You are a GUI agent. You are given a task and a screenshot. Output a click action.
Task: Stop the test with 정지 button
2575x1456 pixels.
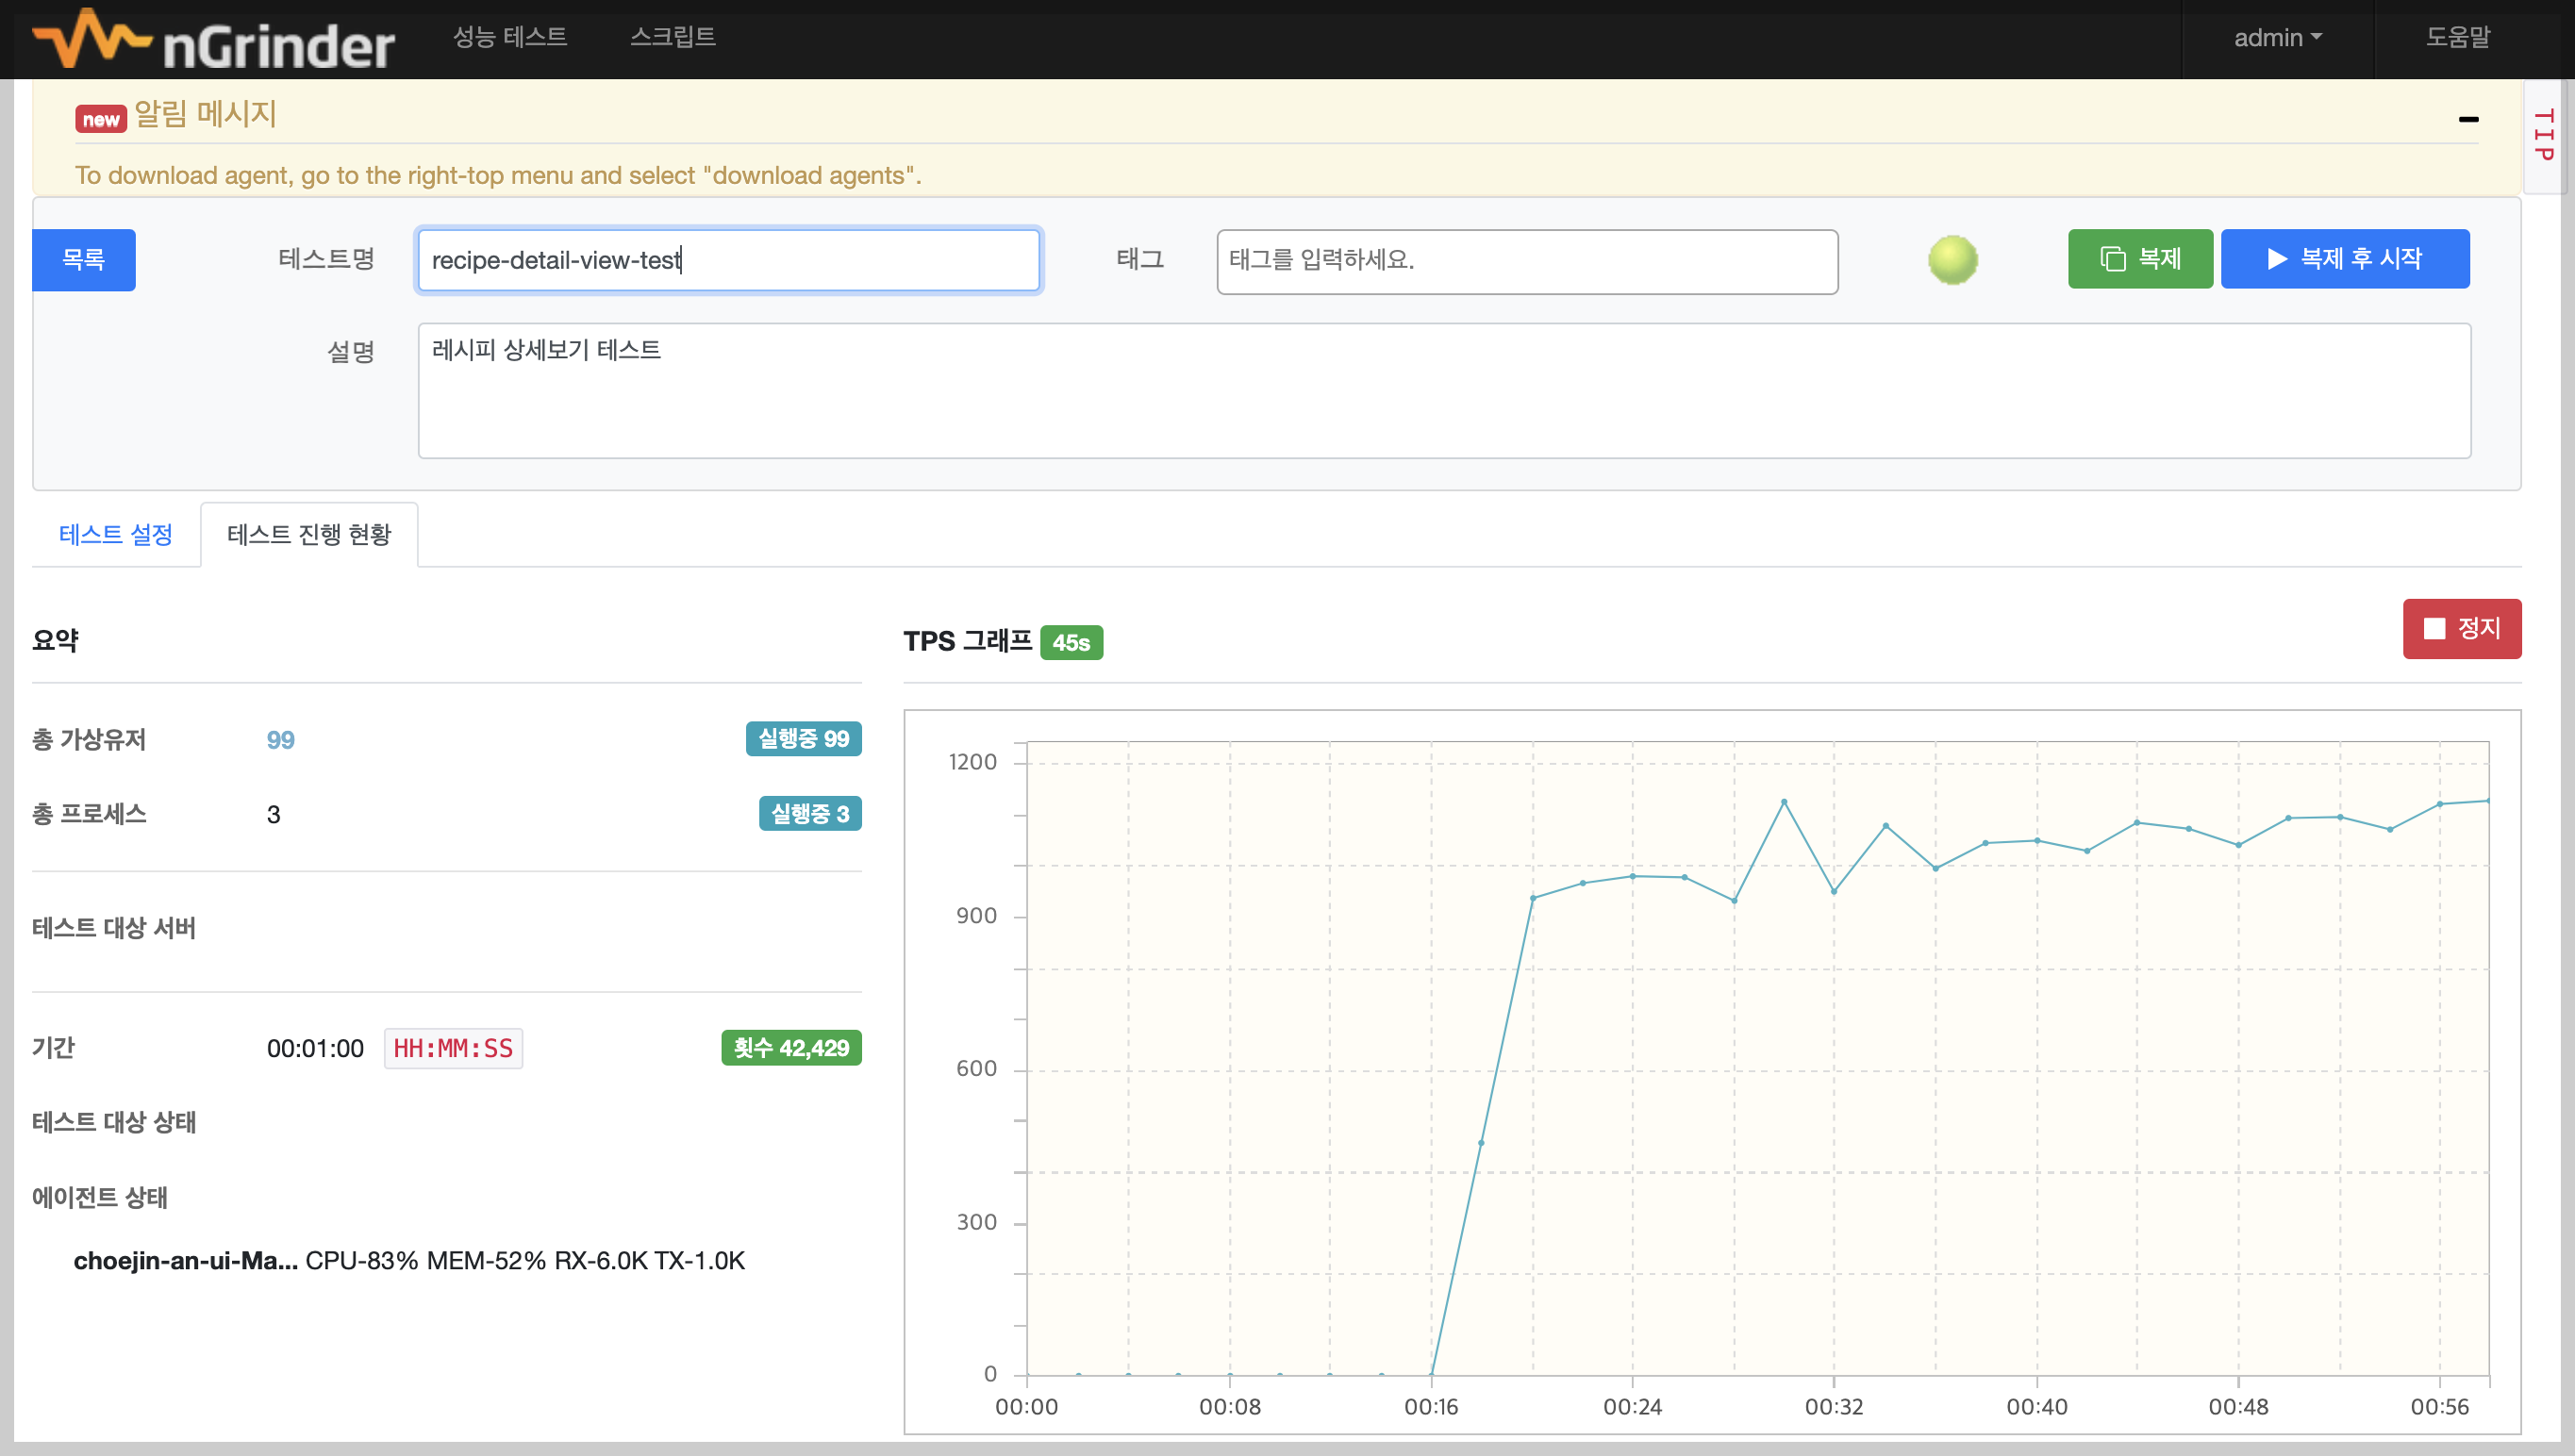(2461, 628)
